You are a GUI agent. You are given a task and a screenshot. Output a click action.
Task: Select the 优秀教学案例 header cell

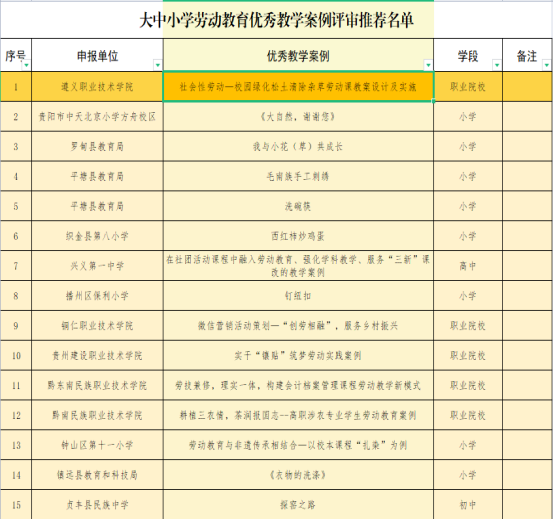click(299, 55)
